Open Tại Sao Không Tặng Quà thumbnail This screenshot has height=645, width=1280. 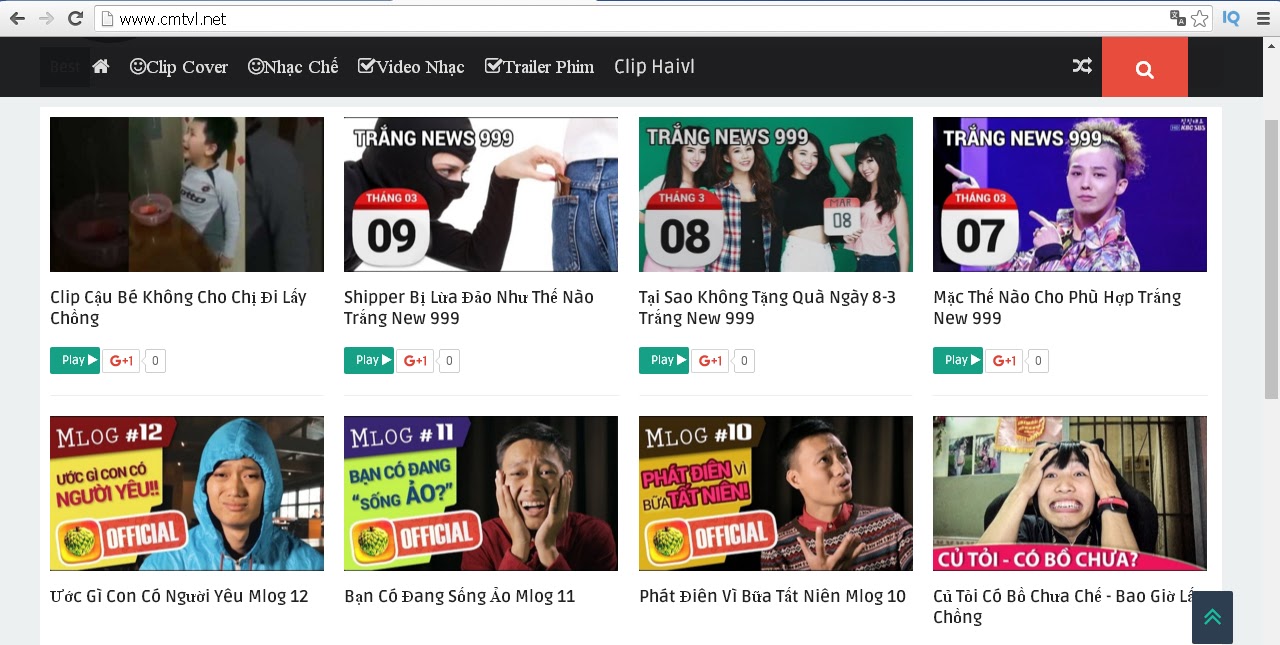776,194
